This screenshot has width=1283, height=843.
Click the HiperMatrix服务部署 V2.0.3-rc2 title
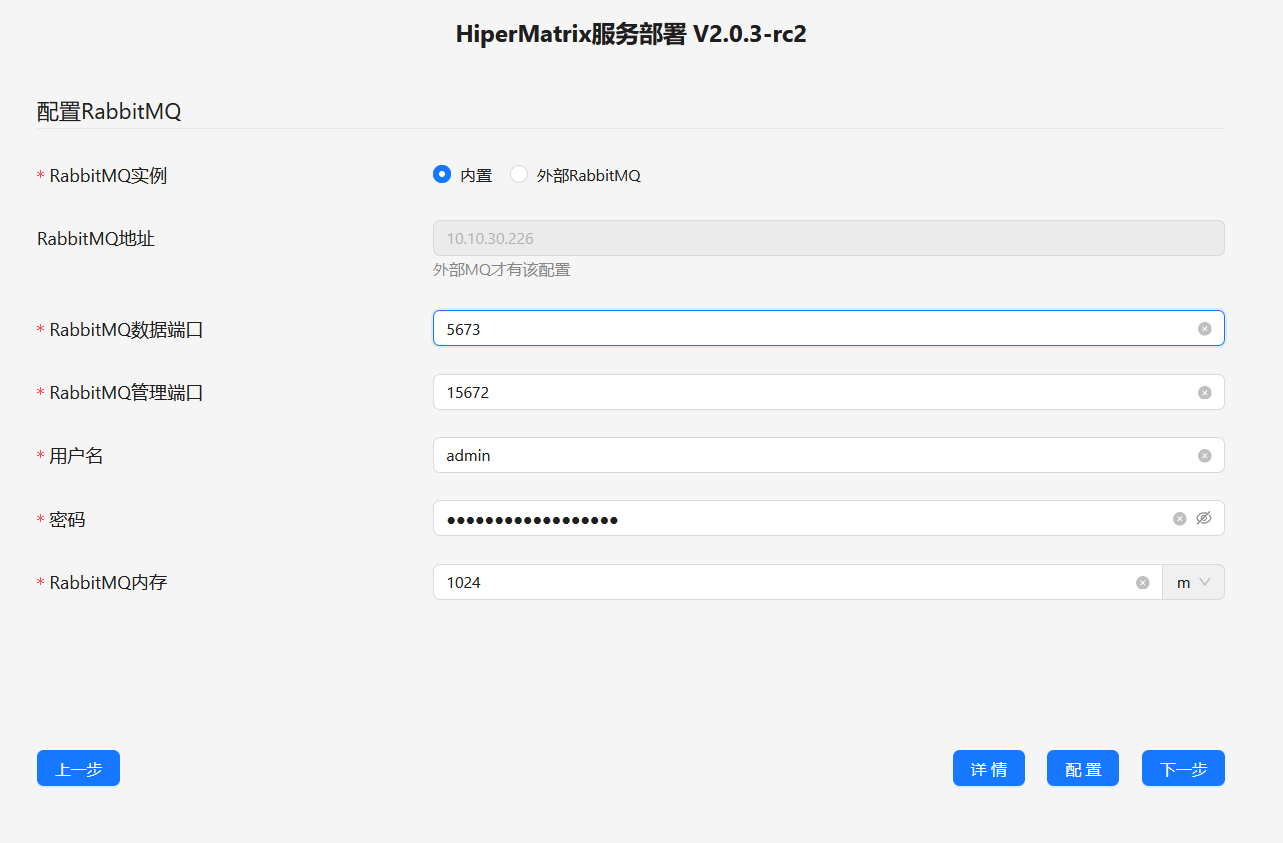631,34
